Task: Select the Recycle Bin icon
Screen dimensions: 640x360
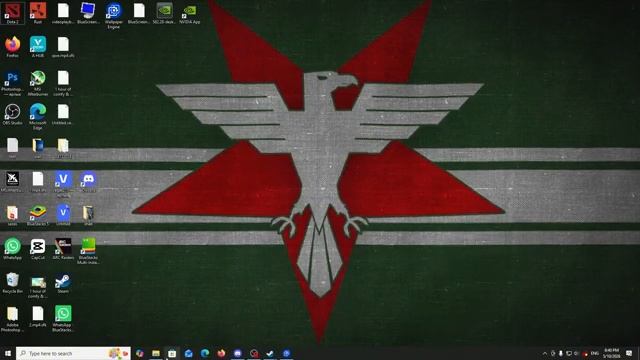Action: point(13,283)
